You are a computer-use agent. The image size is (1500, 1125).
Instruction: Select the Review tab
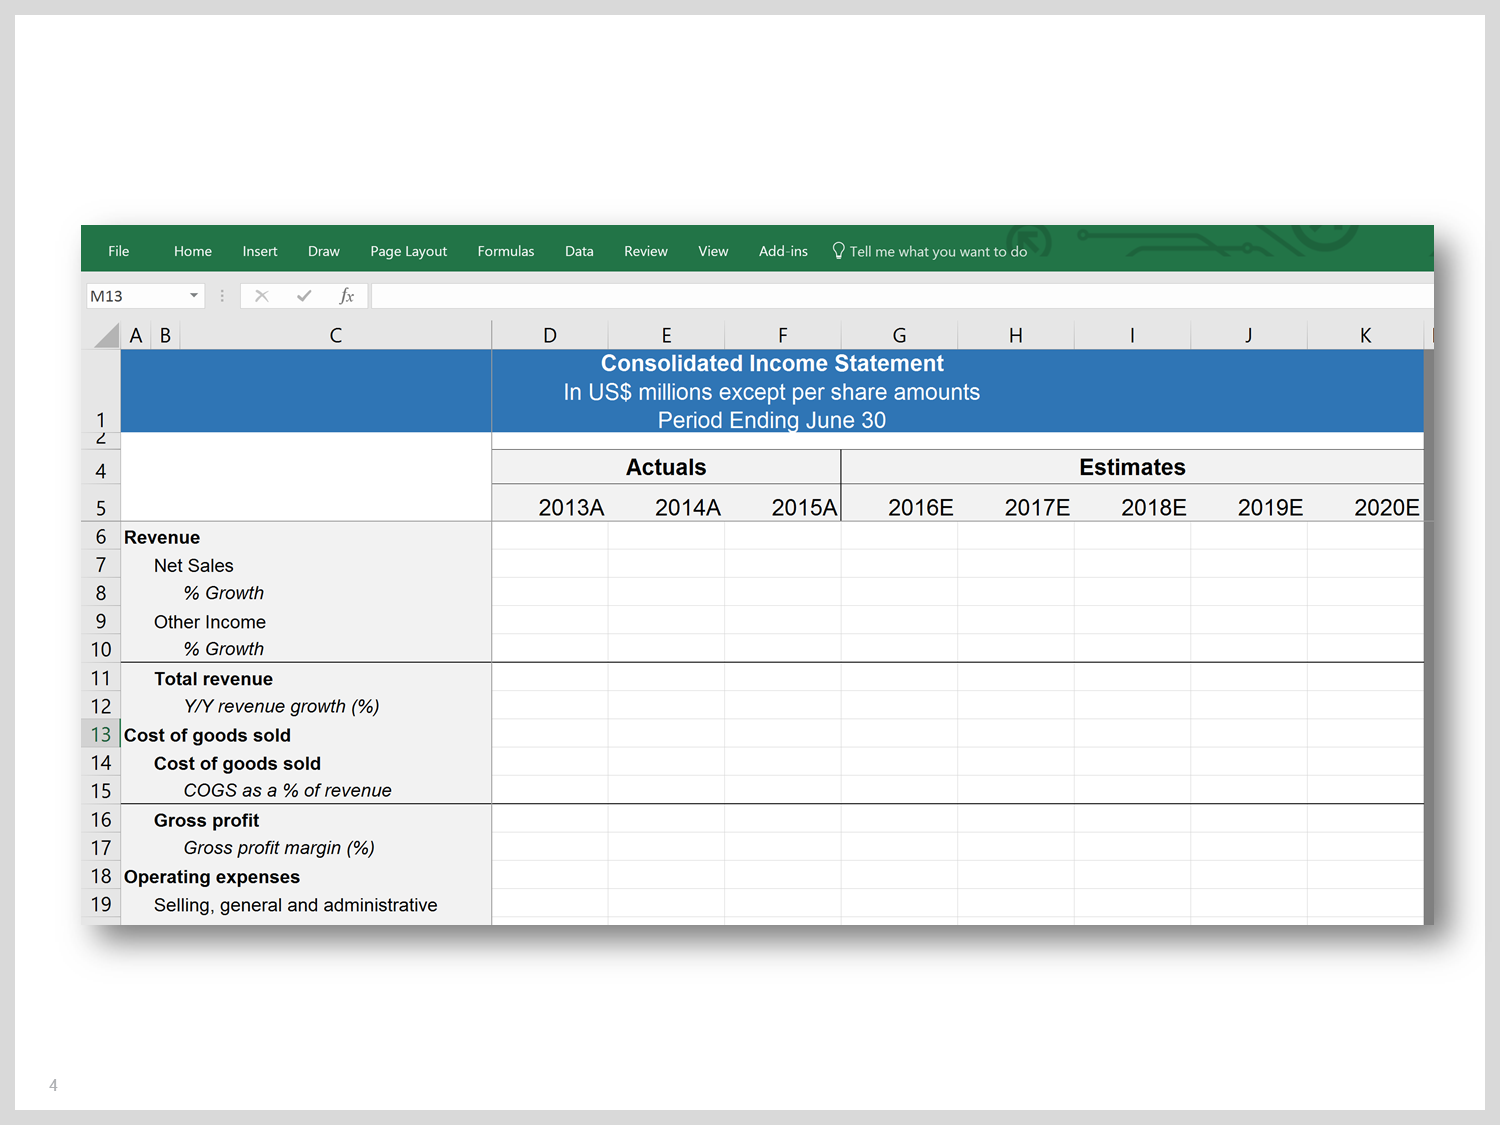point(645,251)
